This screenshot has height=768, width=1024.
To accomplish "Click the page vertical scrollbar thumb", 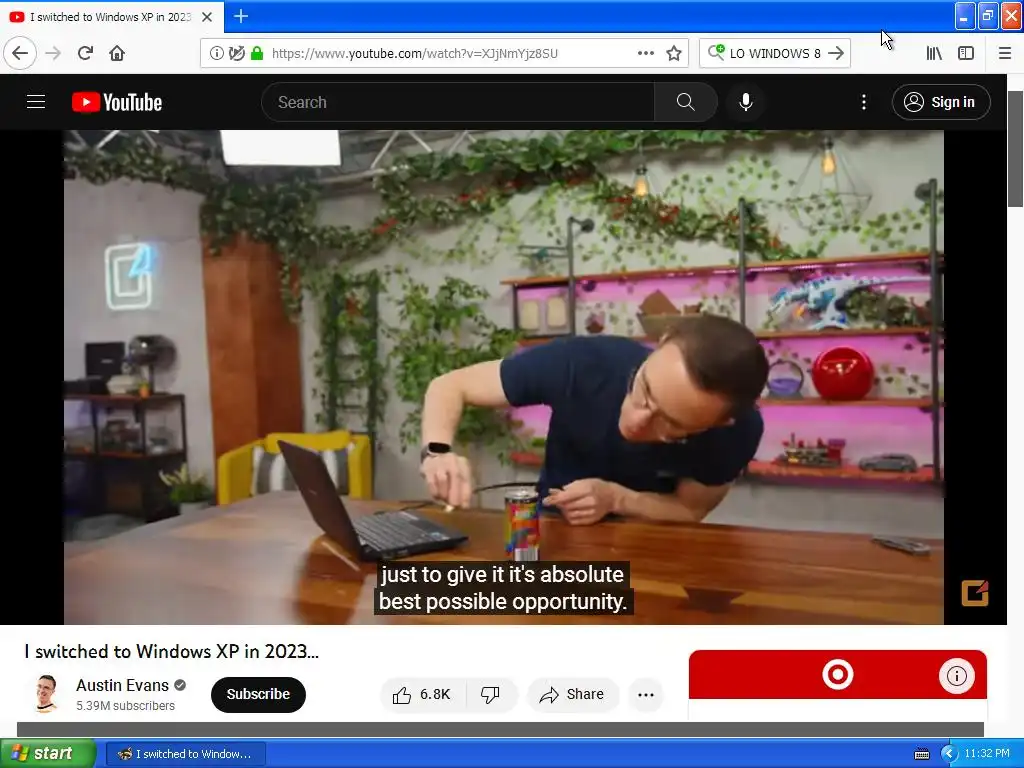I will [1016, 149].
